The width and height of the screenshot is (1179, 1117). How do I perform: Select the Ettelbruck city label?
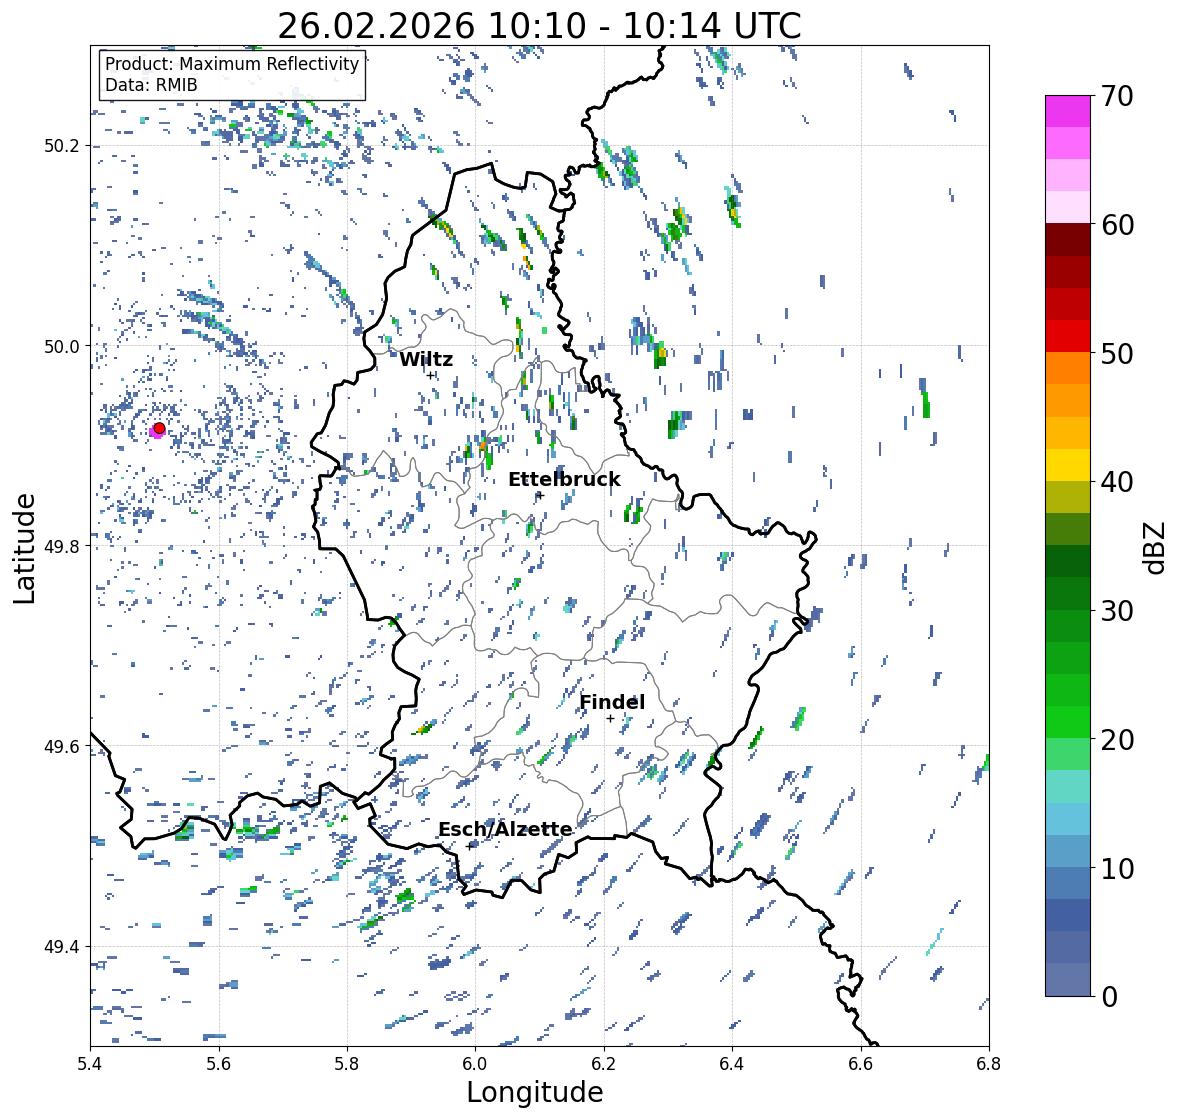point(564,480)
